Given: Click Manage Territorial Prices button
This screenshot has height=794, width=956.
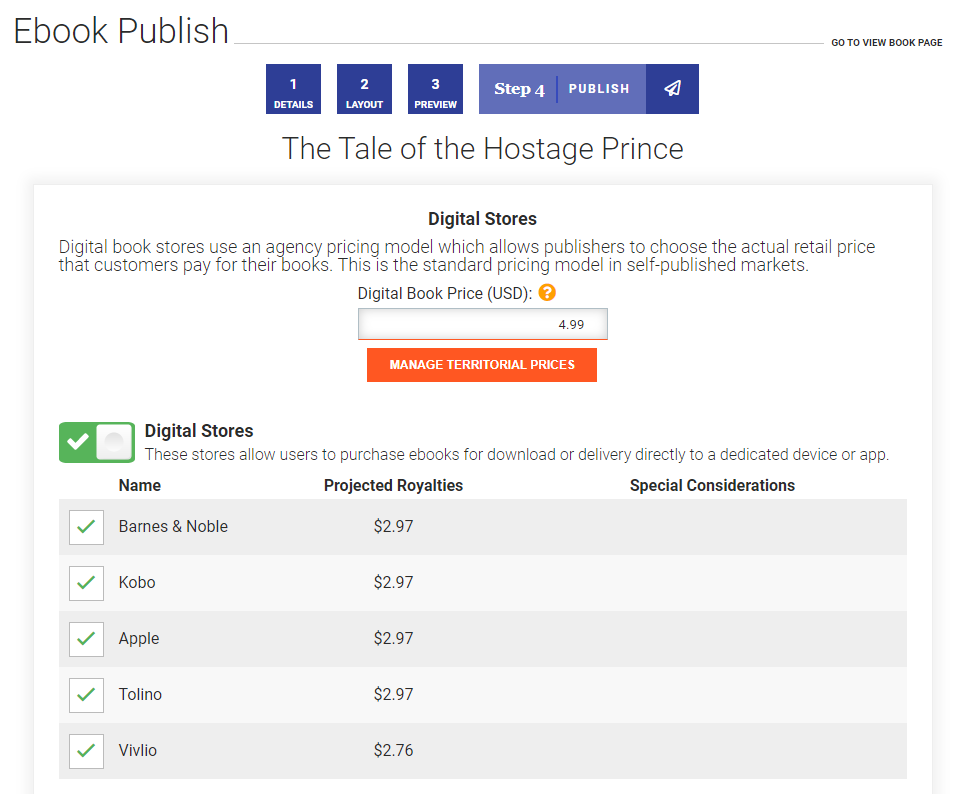Looking at the screenshot, I should [x=482, y=365].
